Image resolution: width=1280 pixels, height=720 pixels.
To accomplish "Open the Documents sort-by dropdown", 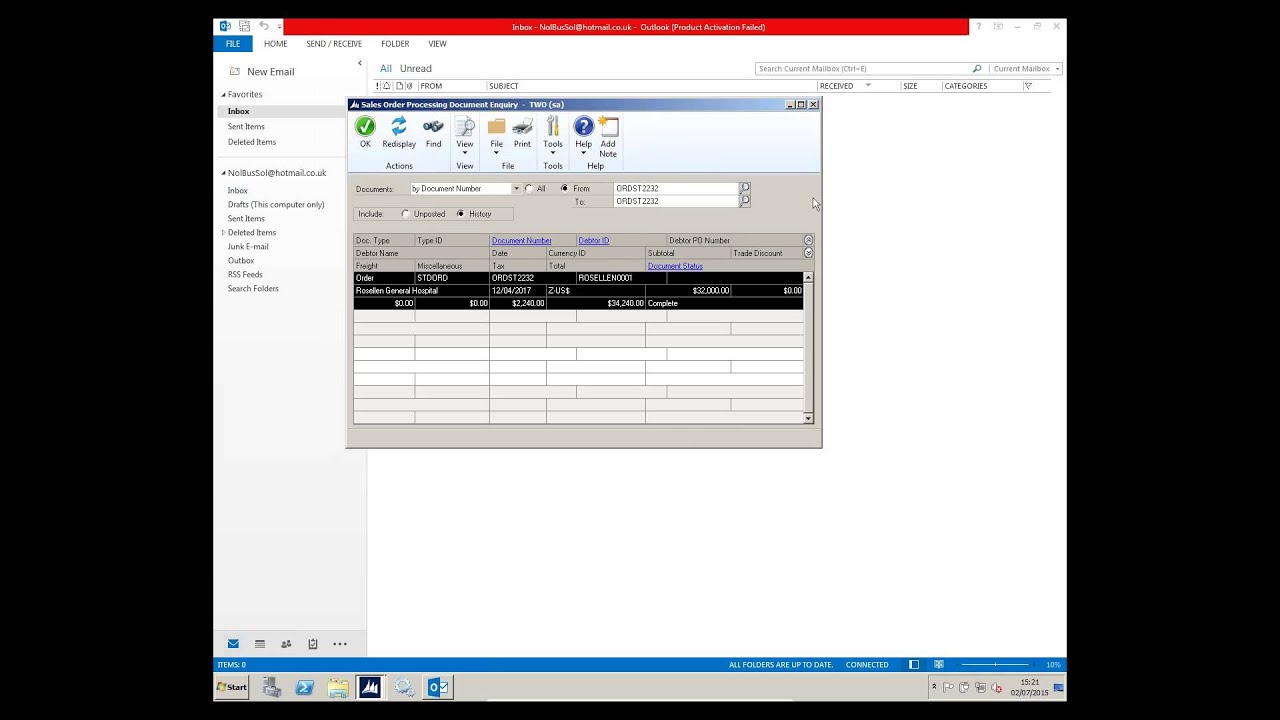I will [x=516, y=188].
